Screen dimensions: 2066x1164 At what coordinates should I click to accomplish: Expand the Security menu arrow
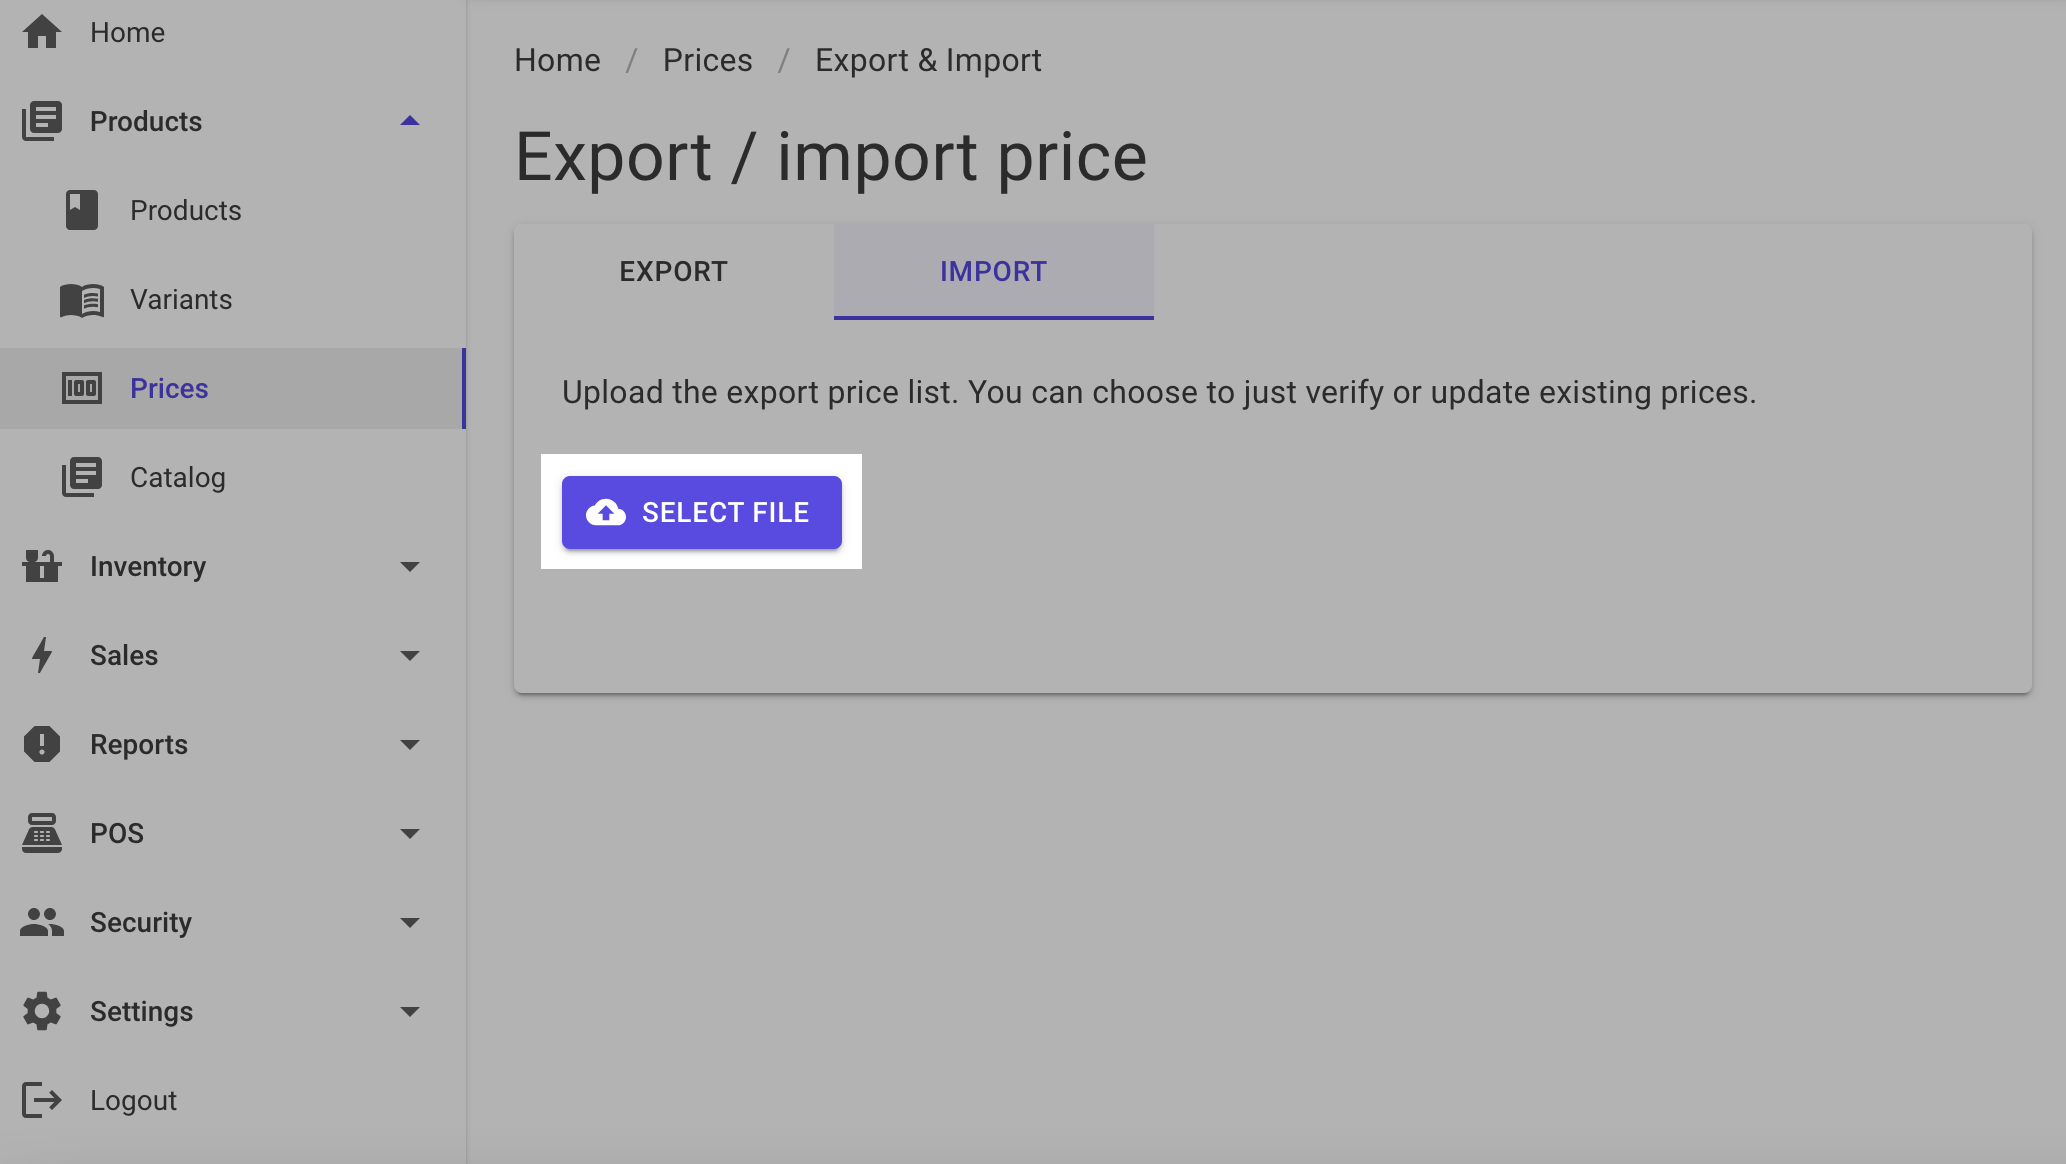pos(409,922)
